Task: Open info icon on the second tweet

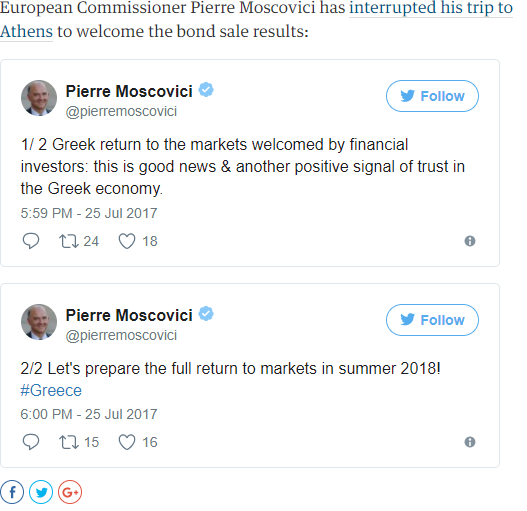Action: coord(470,442)
